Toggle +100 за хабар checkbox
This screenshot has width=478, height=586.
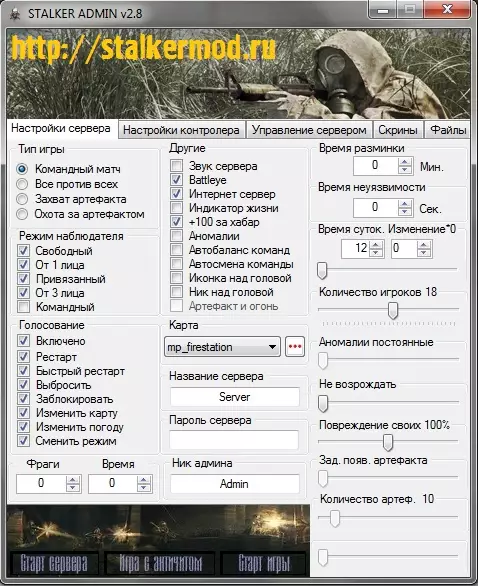176,222
